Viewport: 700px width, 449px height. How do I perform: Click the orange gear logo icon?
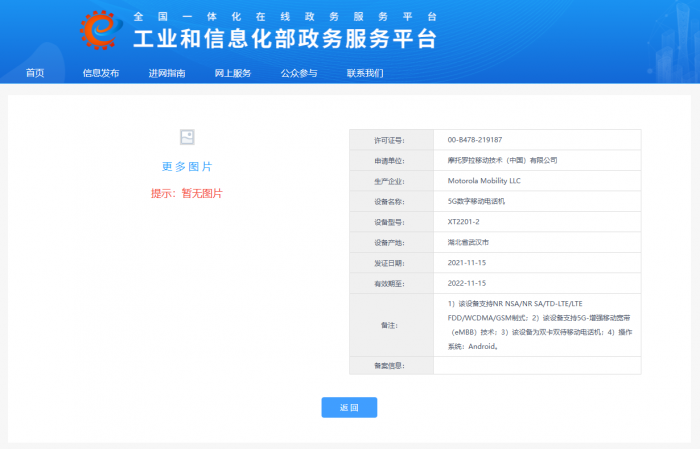102,30
